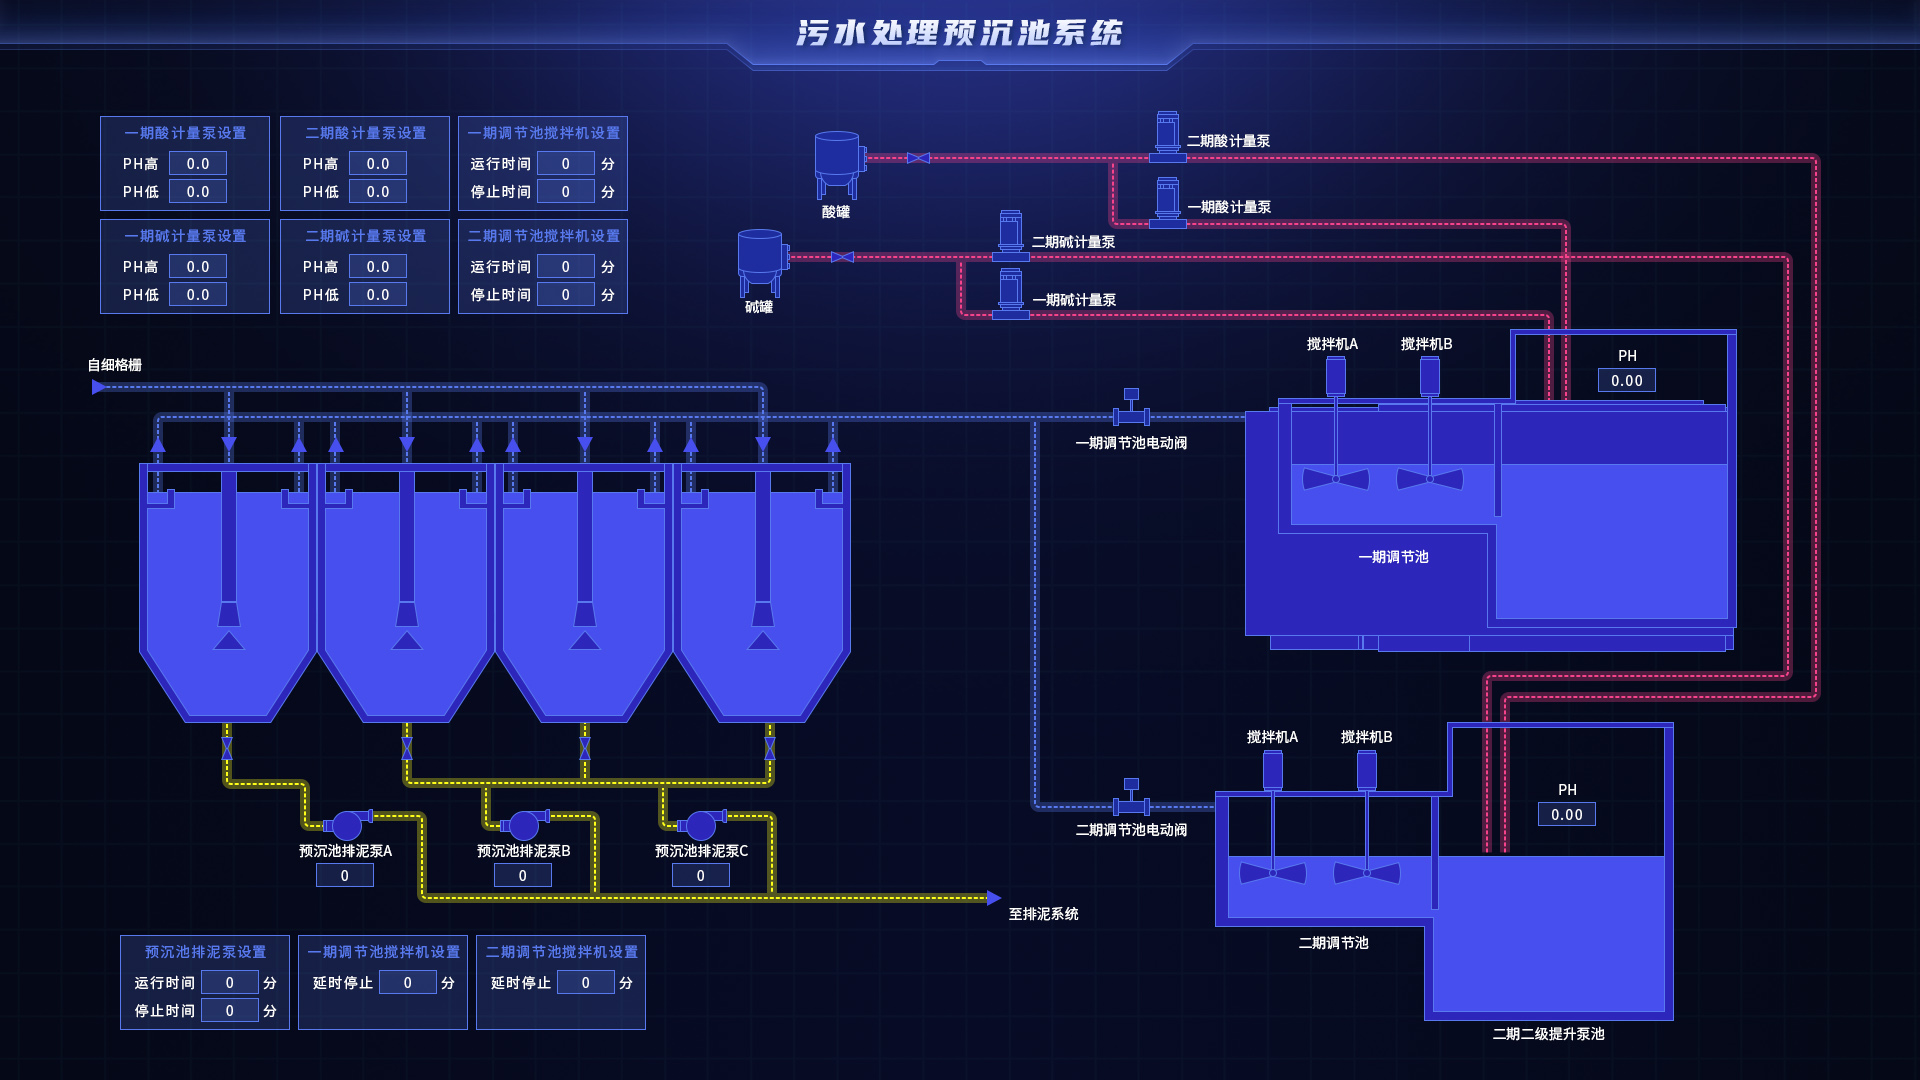1920x1080 pixels.
Task: Click PH低 field in 二期碱计量泵设置
Action: pos(378,294)
